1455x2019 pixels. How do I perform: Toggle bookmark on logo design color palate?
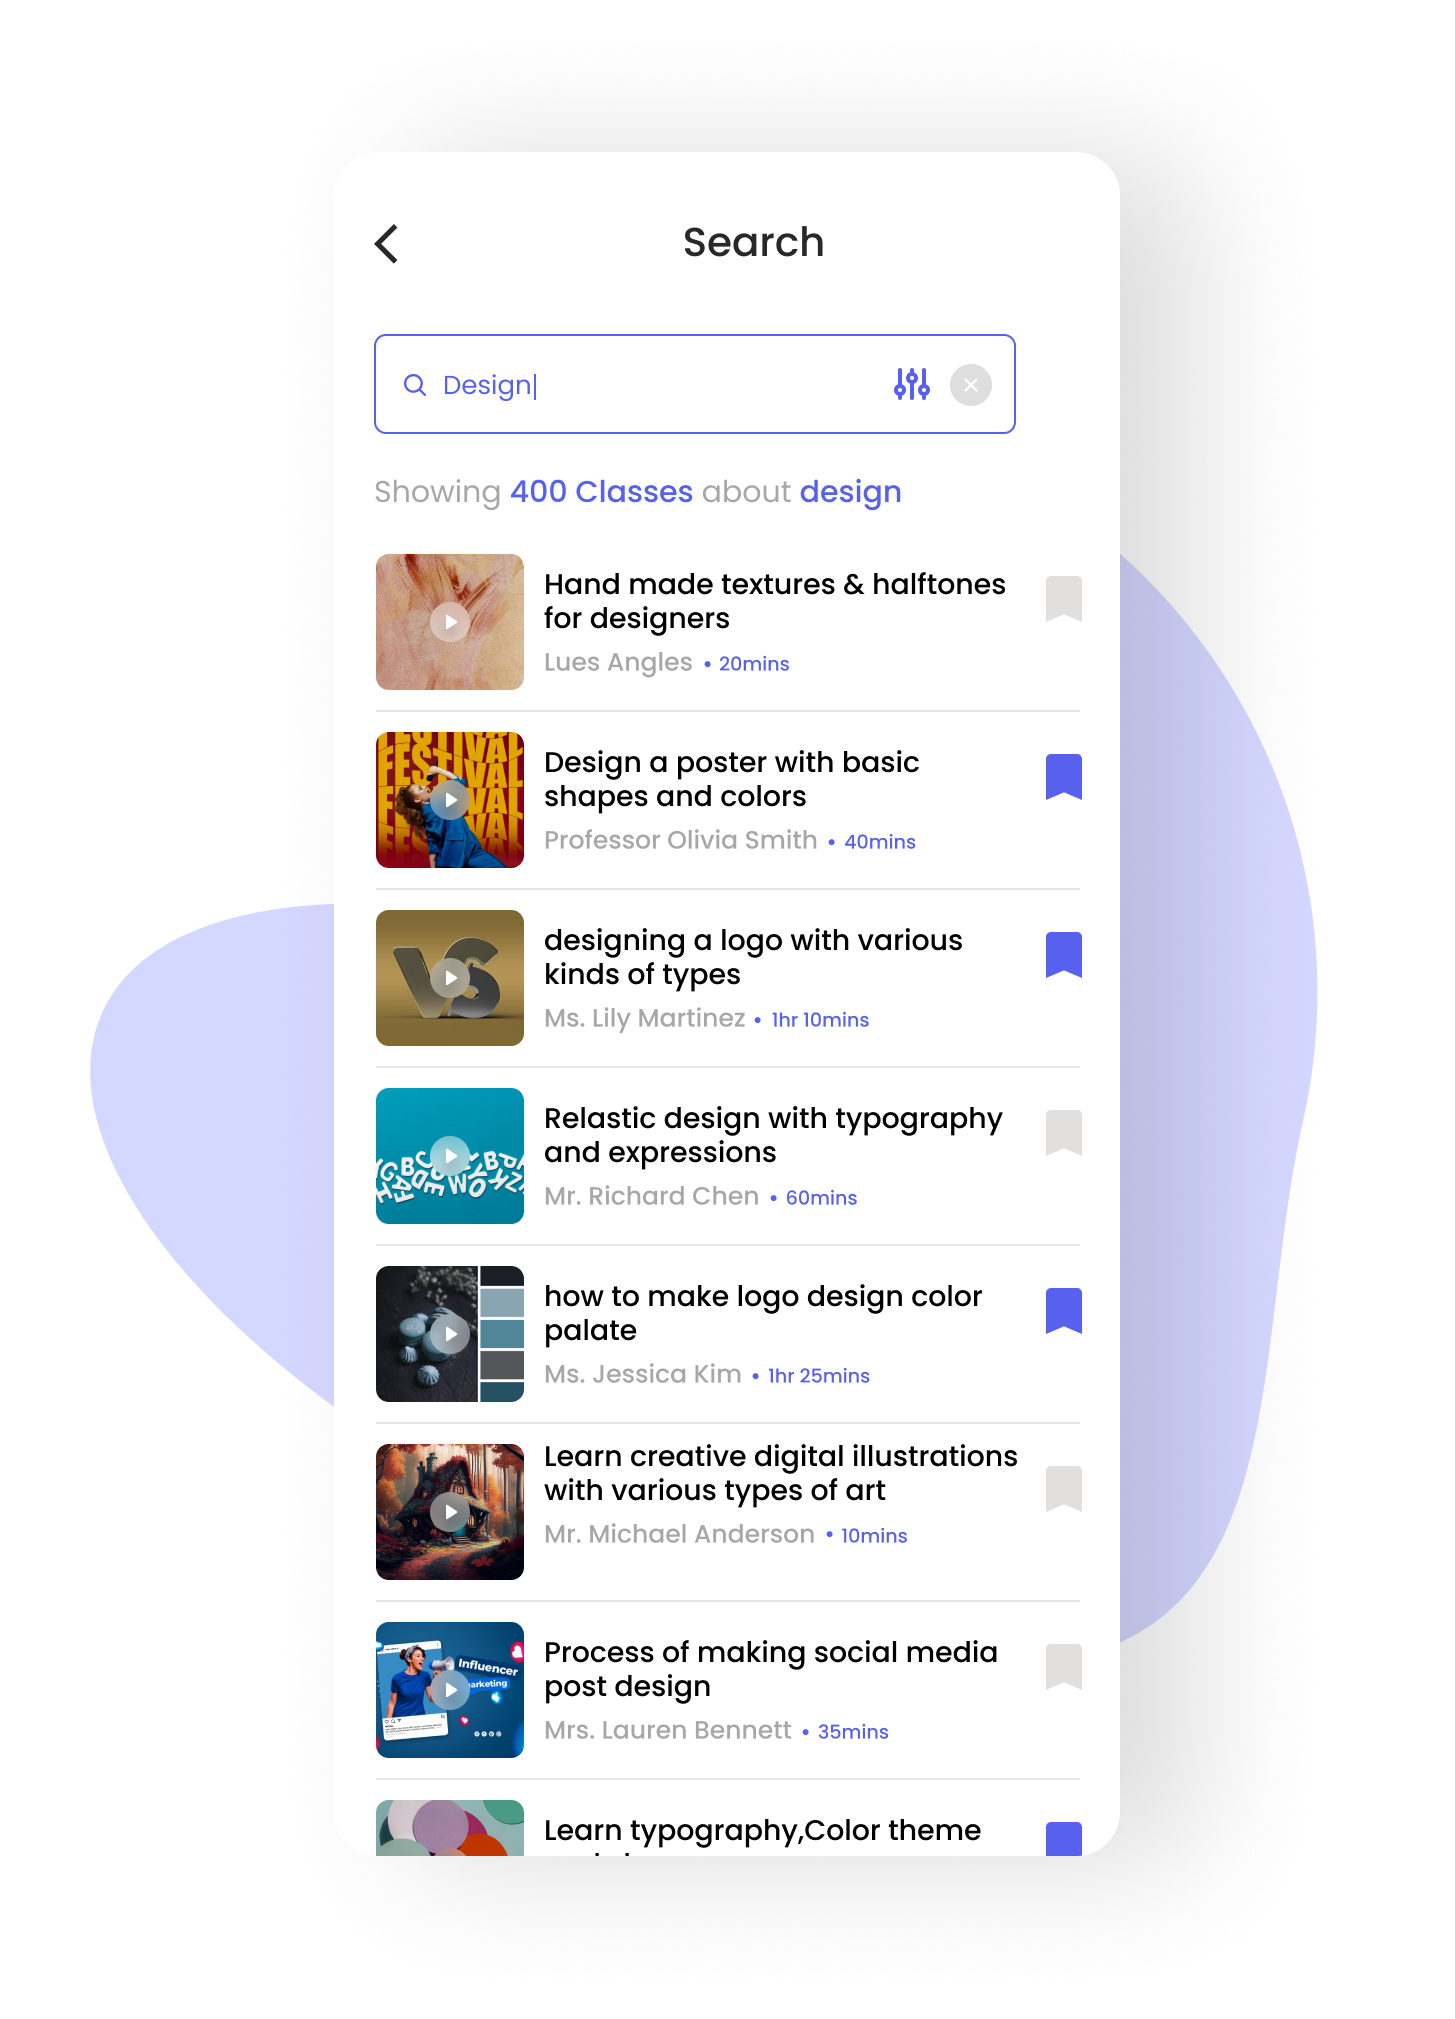click(x=1063, y=1310)
